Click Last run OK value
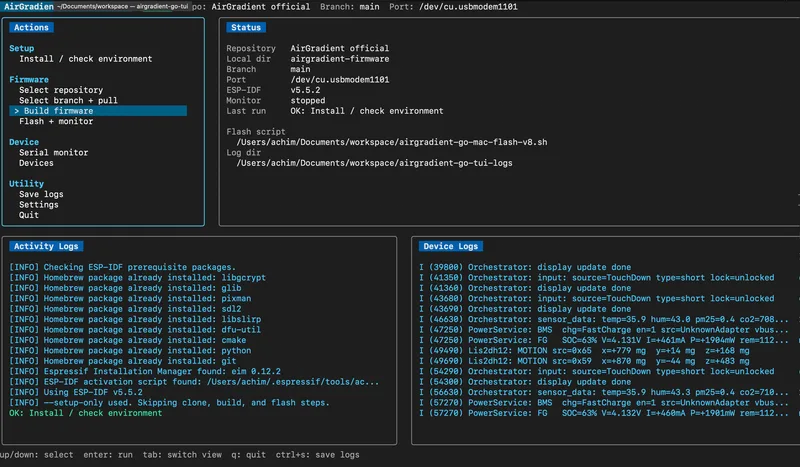The width and height of the screenshot is (800, 467). tap(367, 111)
